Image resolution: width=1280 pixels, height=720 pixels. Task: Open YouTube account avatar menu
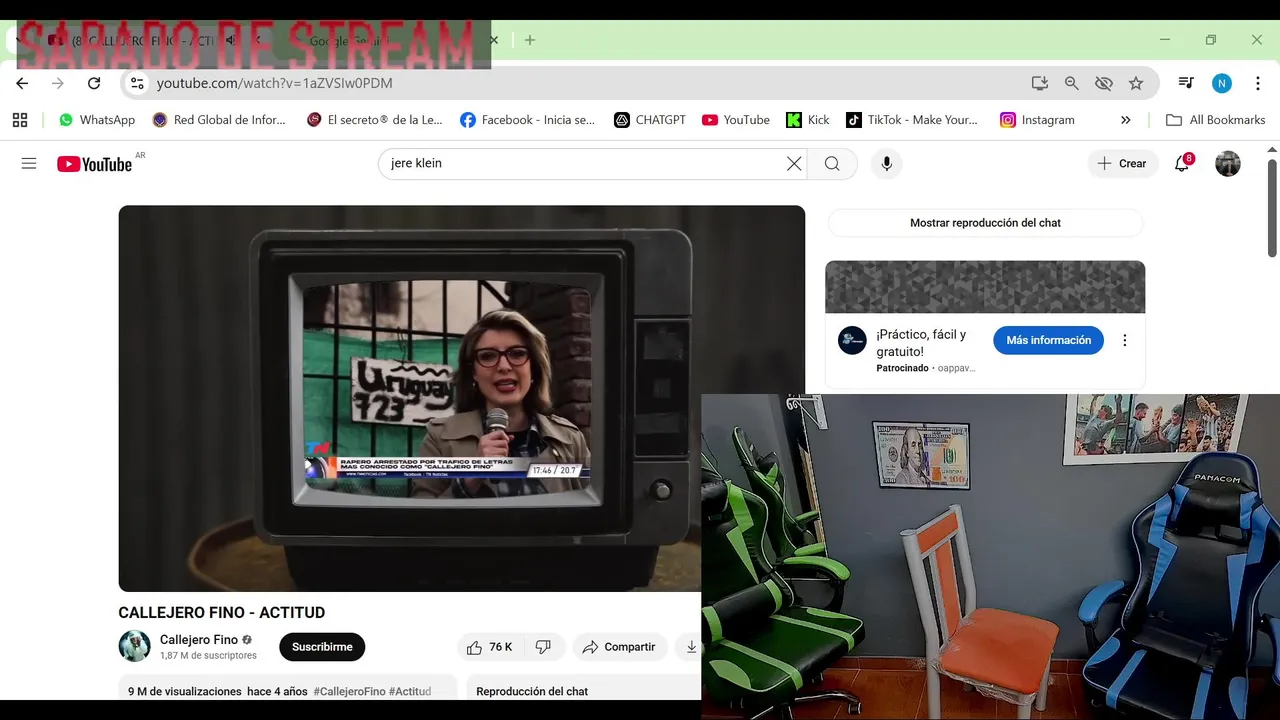coord(1228,163)
